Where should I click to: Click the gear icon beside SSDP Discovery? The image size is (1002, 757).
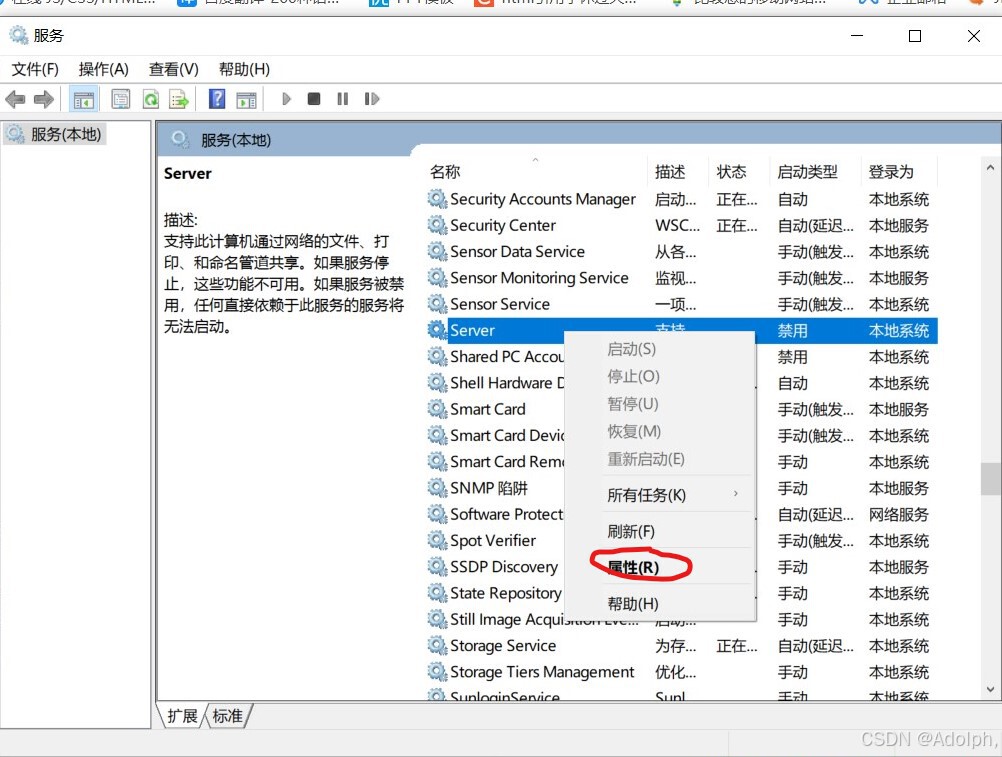pos(437,567)
